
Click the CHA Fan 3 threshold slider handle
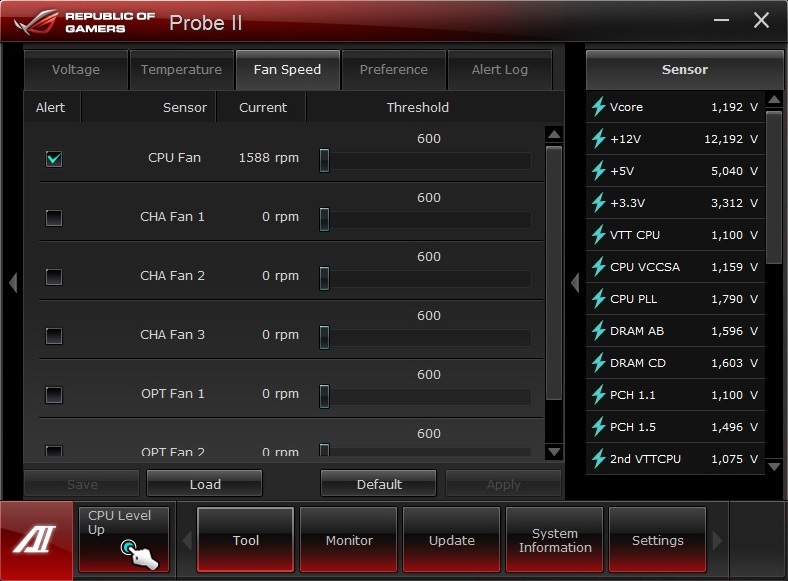[325, 337]
